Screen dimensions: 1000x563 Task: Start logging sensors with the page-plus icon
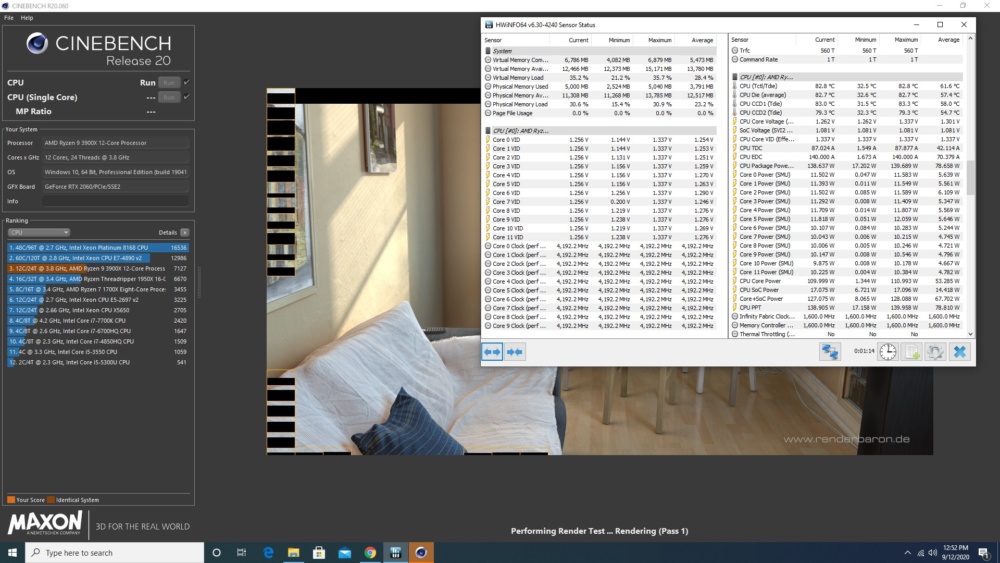coord(912,351)
